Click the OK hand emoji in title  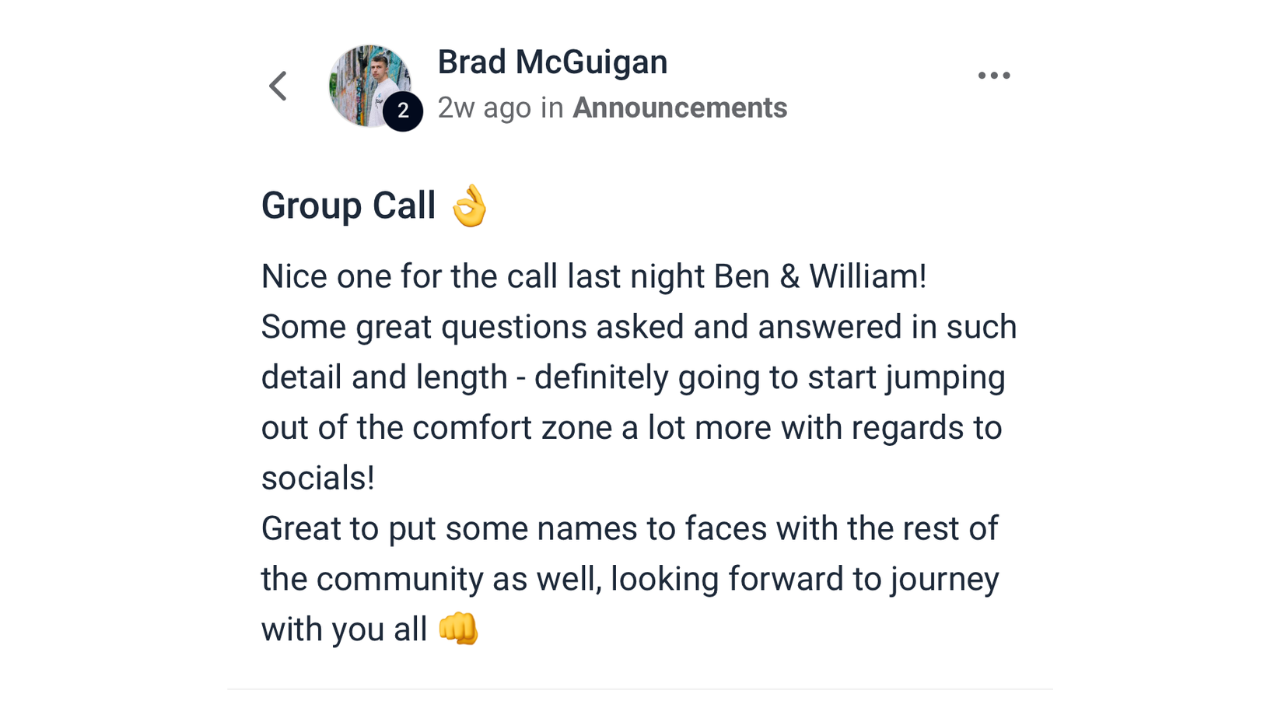469,205
